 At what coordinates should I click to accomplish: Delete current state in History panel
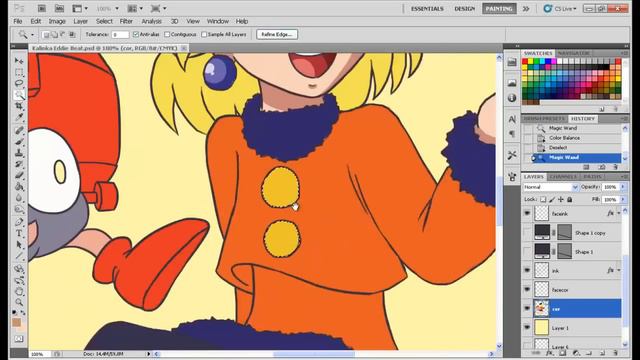(616, 167)
